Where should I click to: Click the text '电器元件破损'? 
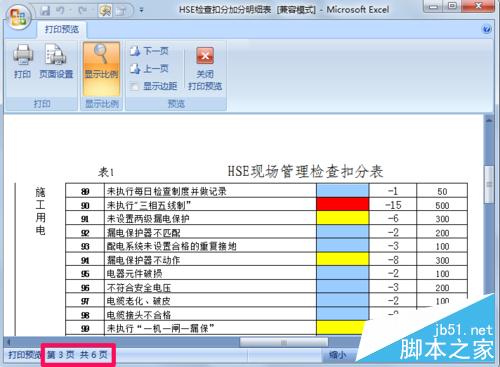click(134, 273)
